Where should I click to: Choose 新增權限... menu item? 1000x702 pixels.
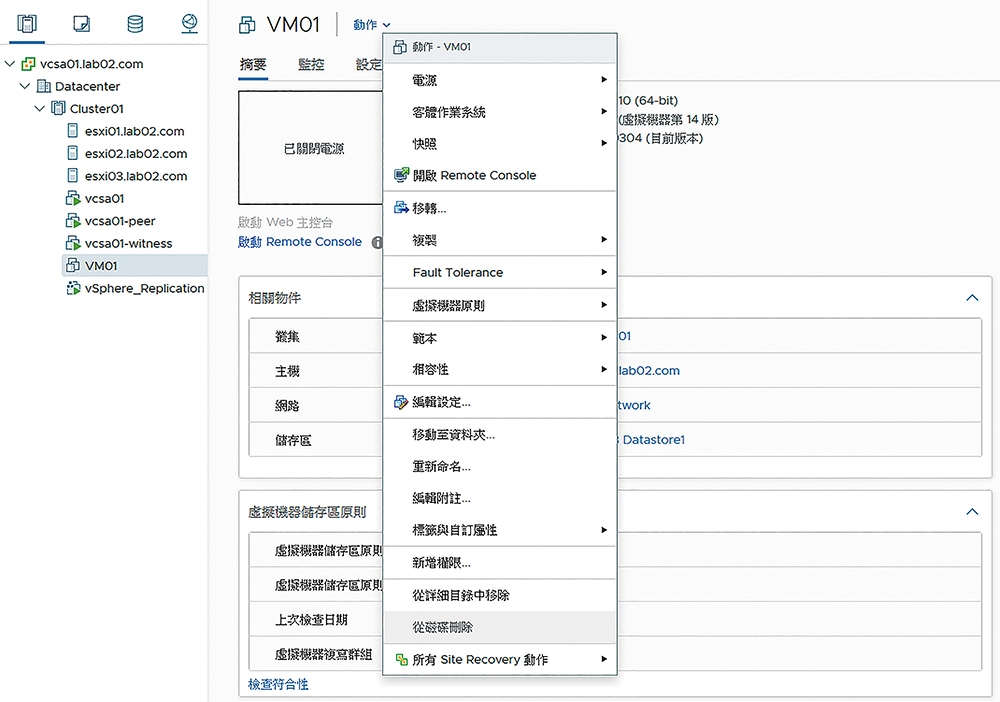499,562
